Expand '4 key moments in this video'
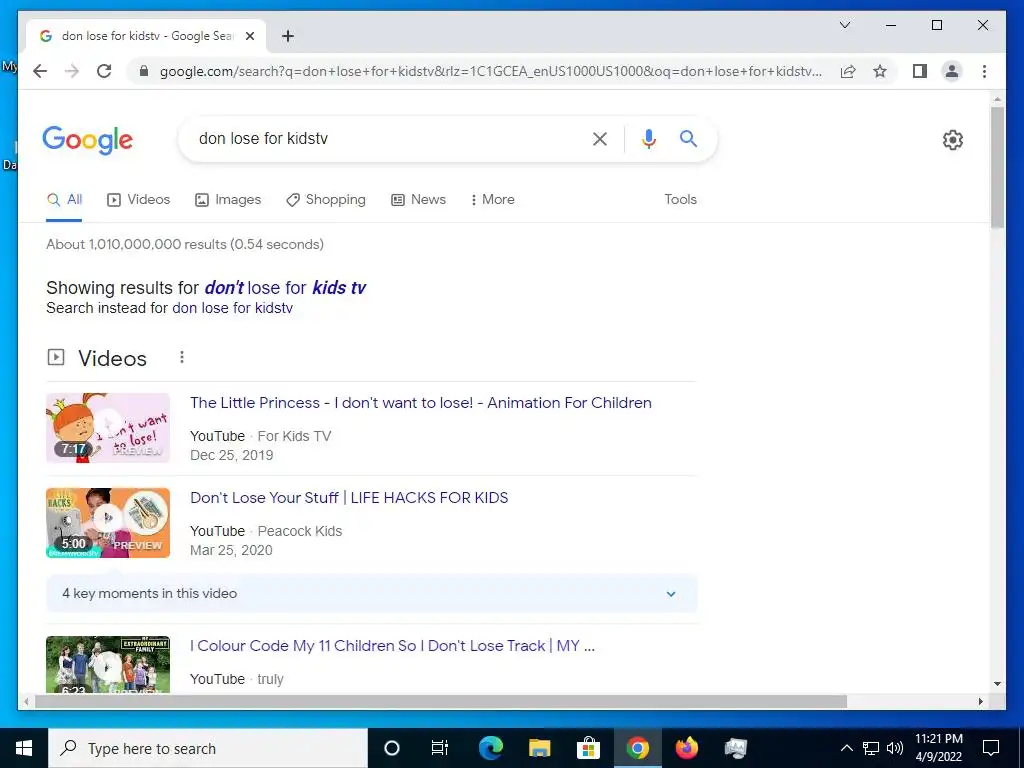1024x768 pixels. [x=372, y=594]
